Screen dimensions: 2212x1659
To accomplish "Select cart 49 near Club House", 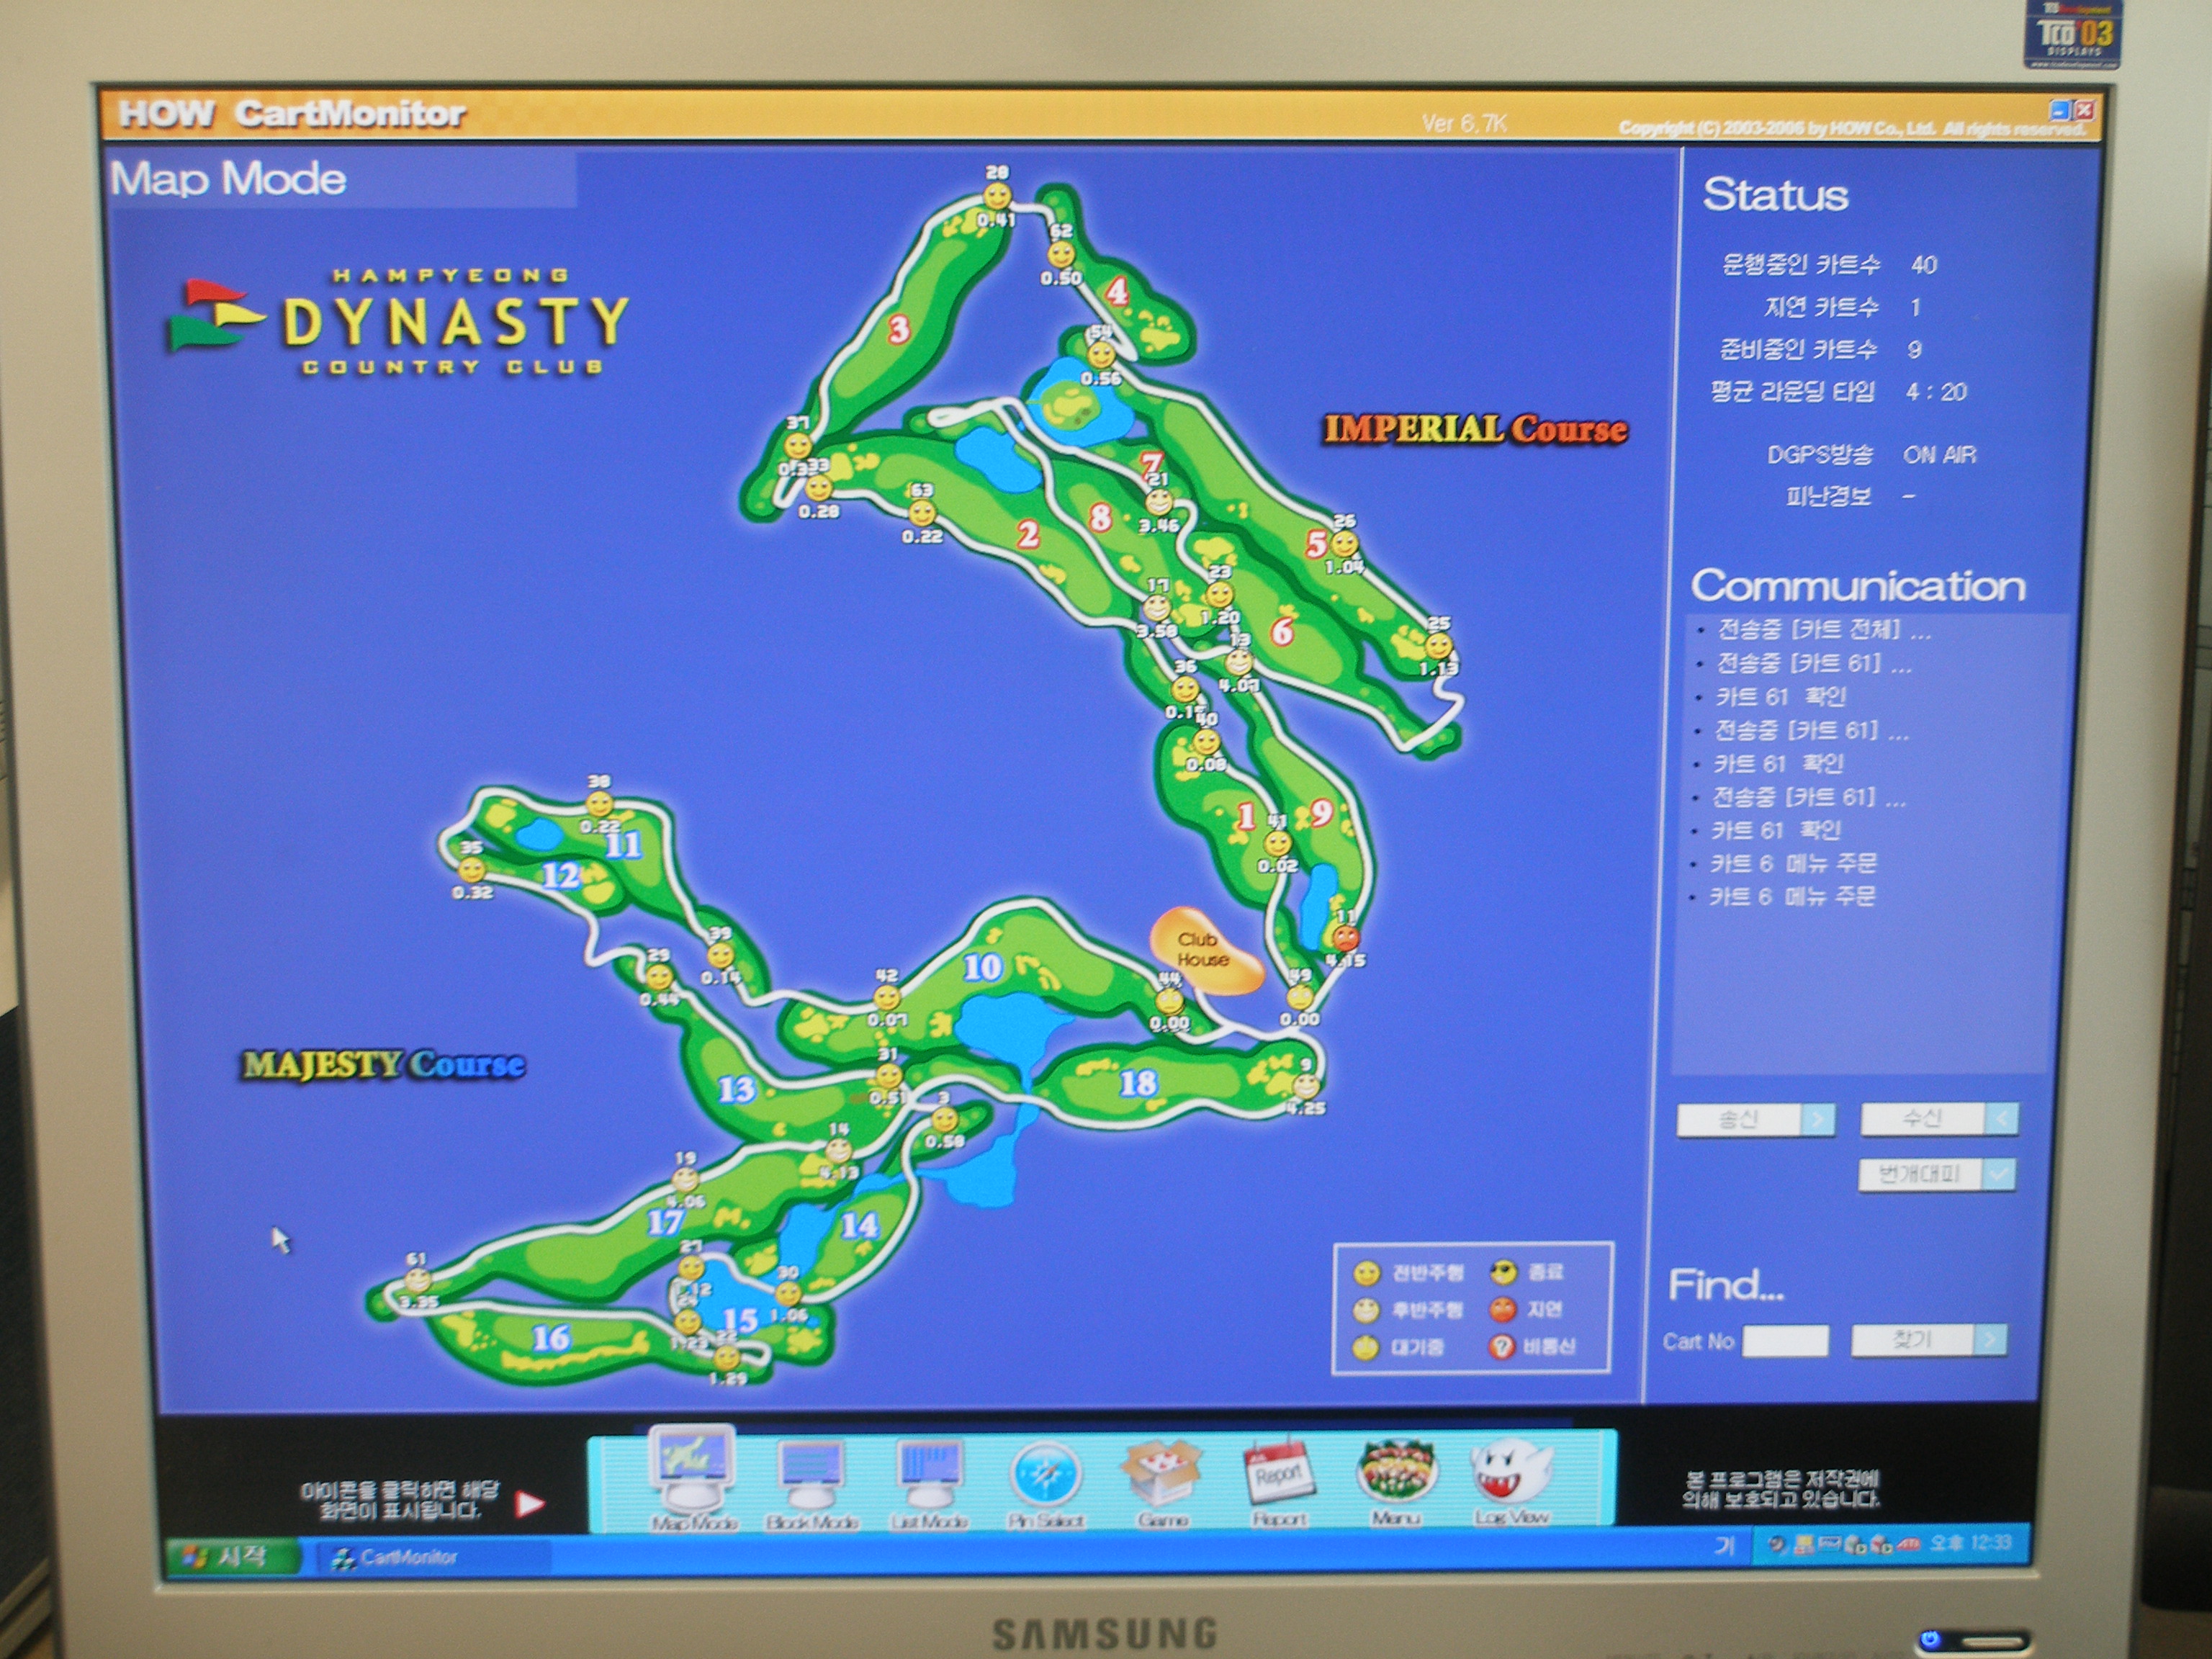I will (1300, 997).
